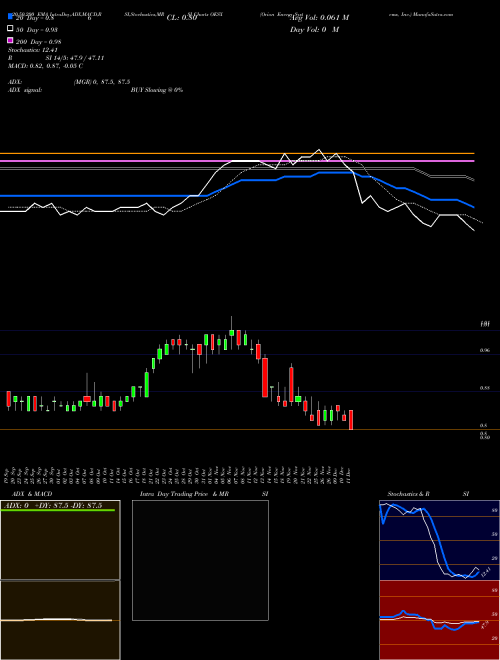Click the 'Stochastics & R' panel title
Image resolution: width=500 pixels, height=660 pixels.
coord(408,494)
